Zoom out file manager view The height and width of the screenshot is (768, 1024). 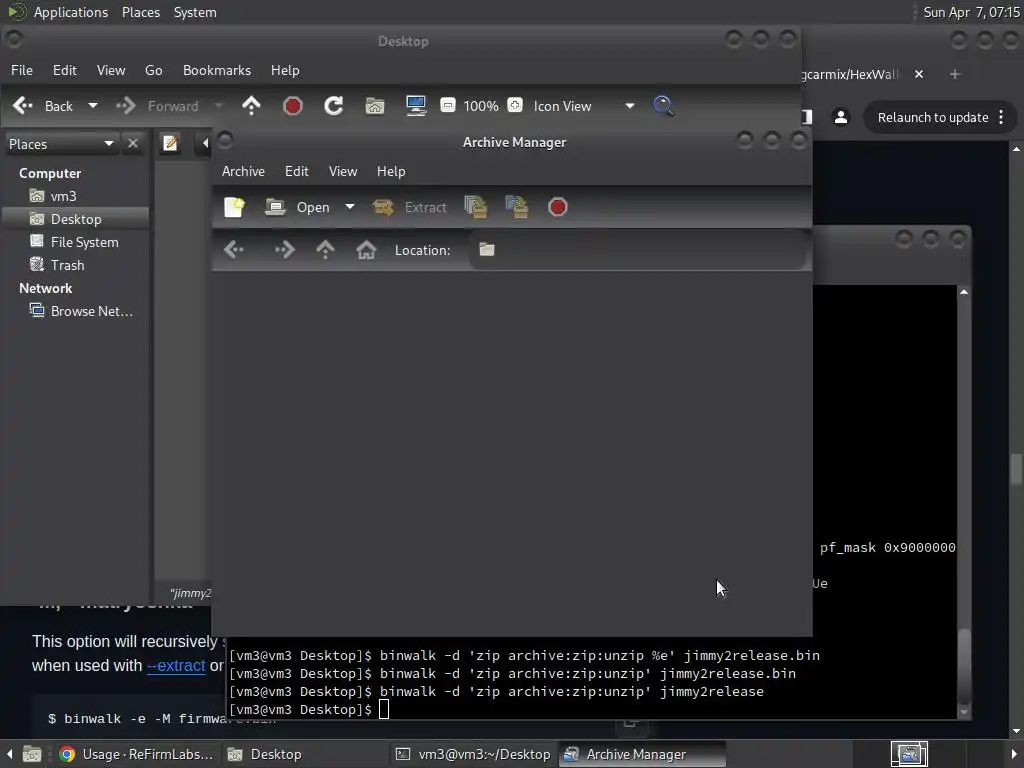click(447, 105)
